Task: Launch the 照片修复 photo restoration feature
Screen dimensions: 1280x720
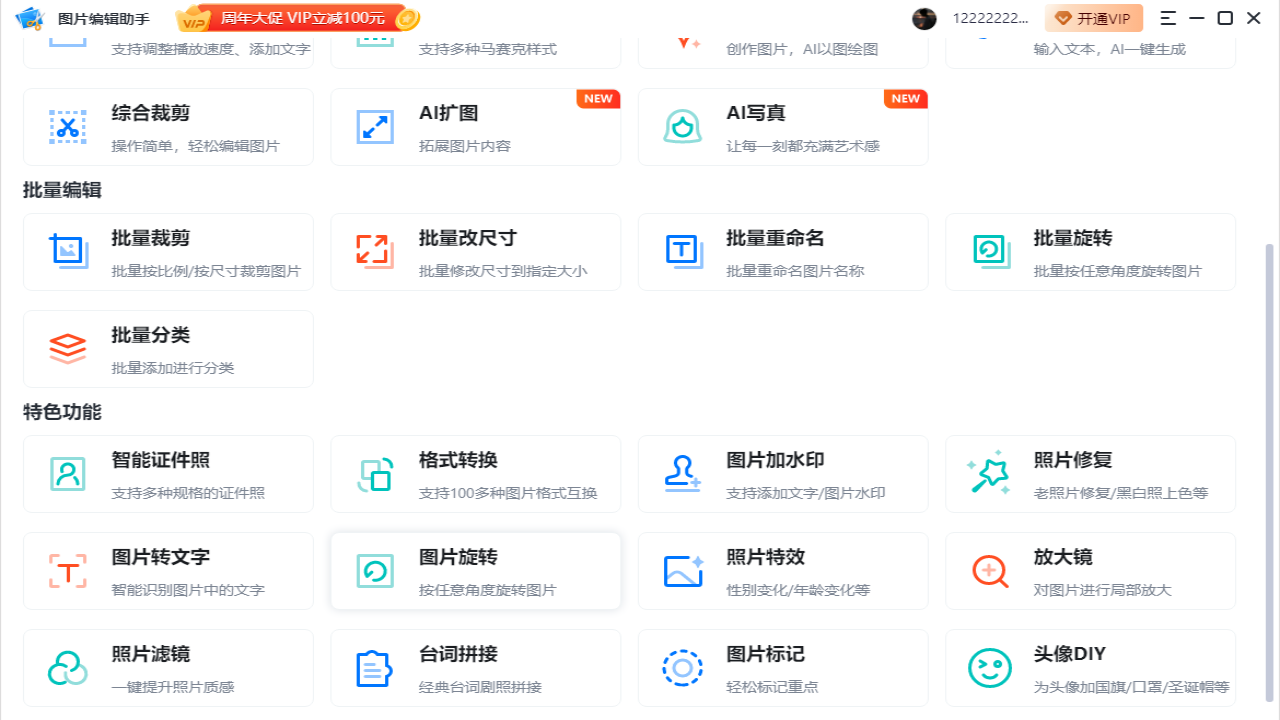Action: pos(1090,473)
